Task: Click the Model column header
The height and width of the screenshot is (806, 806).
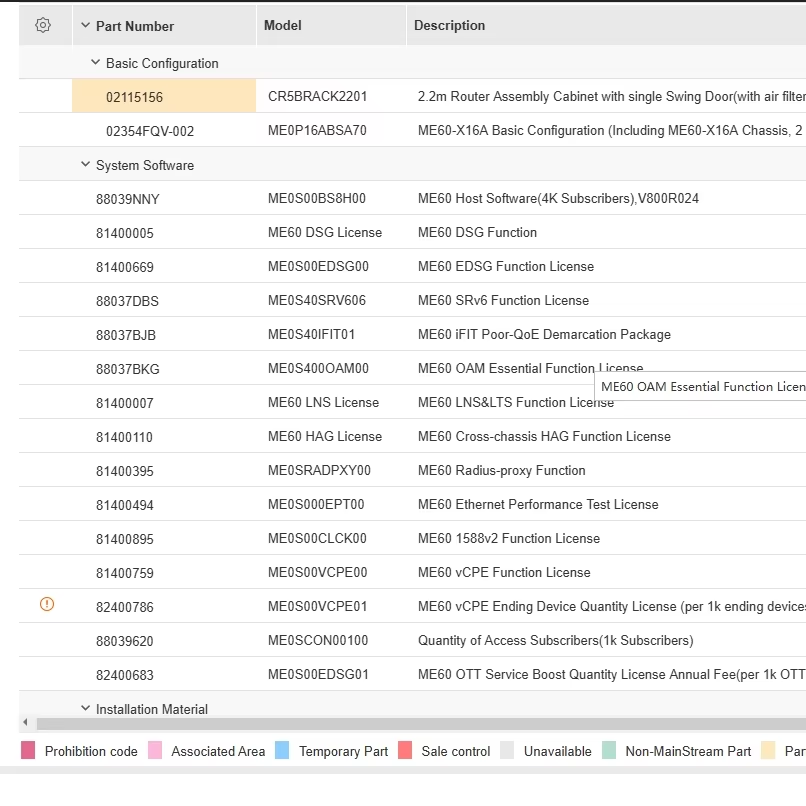Action: click(283, 26)
